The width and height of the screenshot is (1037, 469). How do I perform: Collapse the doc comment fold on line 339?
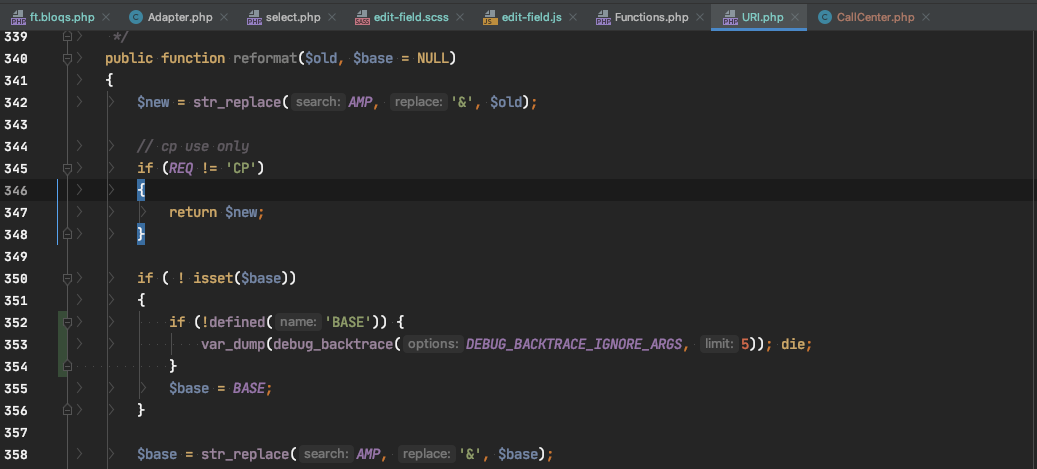pyautogui.click(x=67, y=37)
